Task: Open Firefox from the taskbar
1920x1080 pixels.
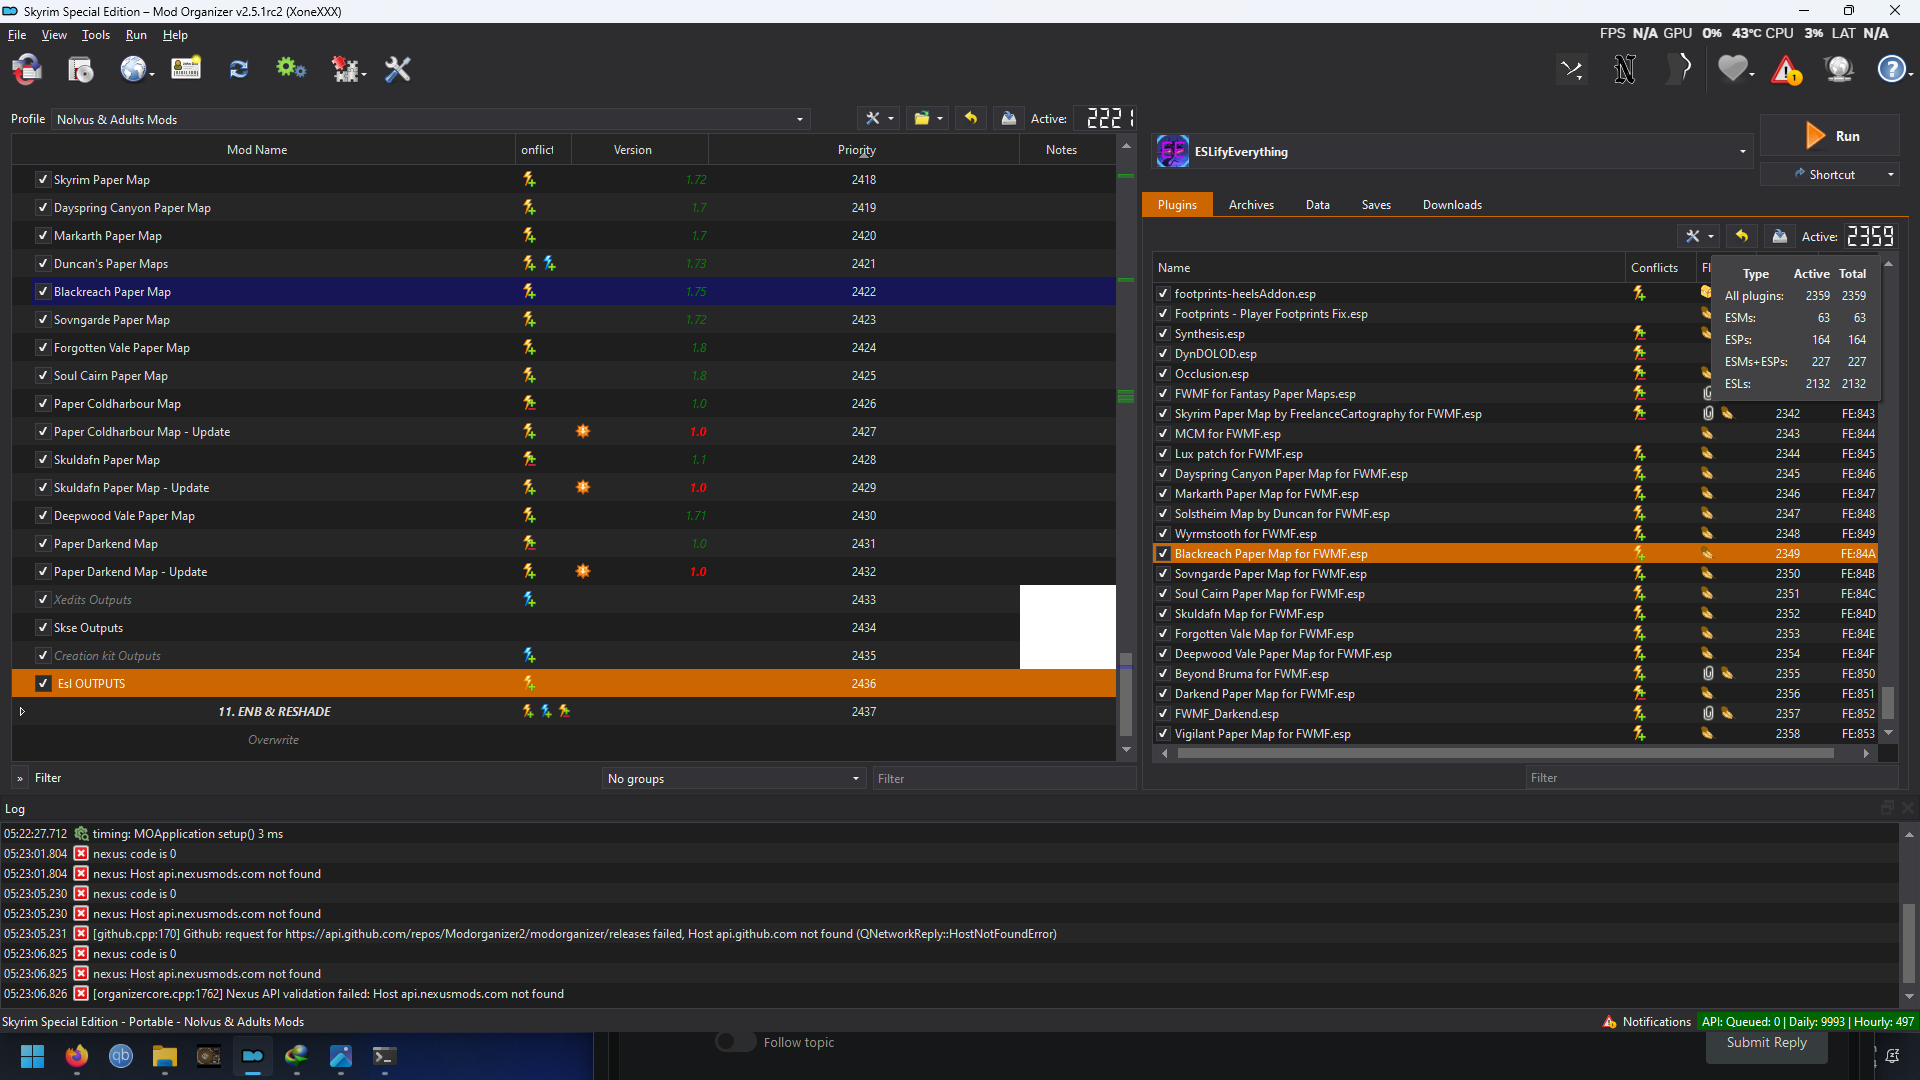Action: coord(77,1057)
